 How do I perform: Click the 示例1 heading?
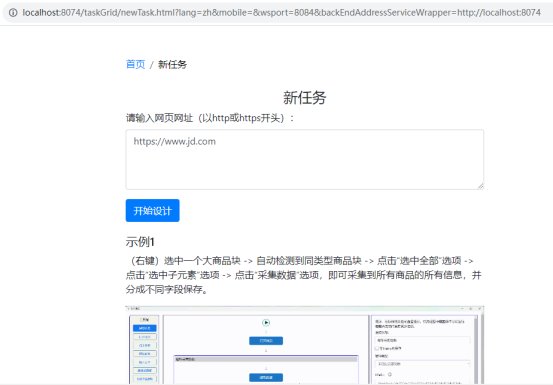(140, 242)
